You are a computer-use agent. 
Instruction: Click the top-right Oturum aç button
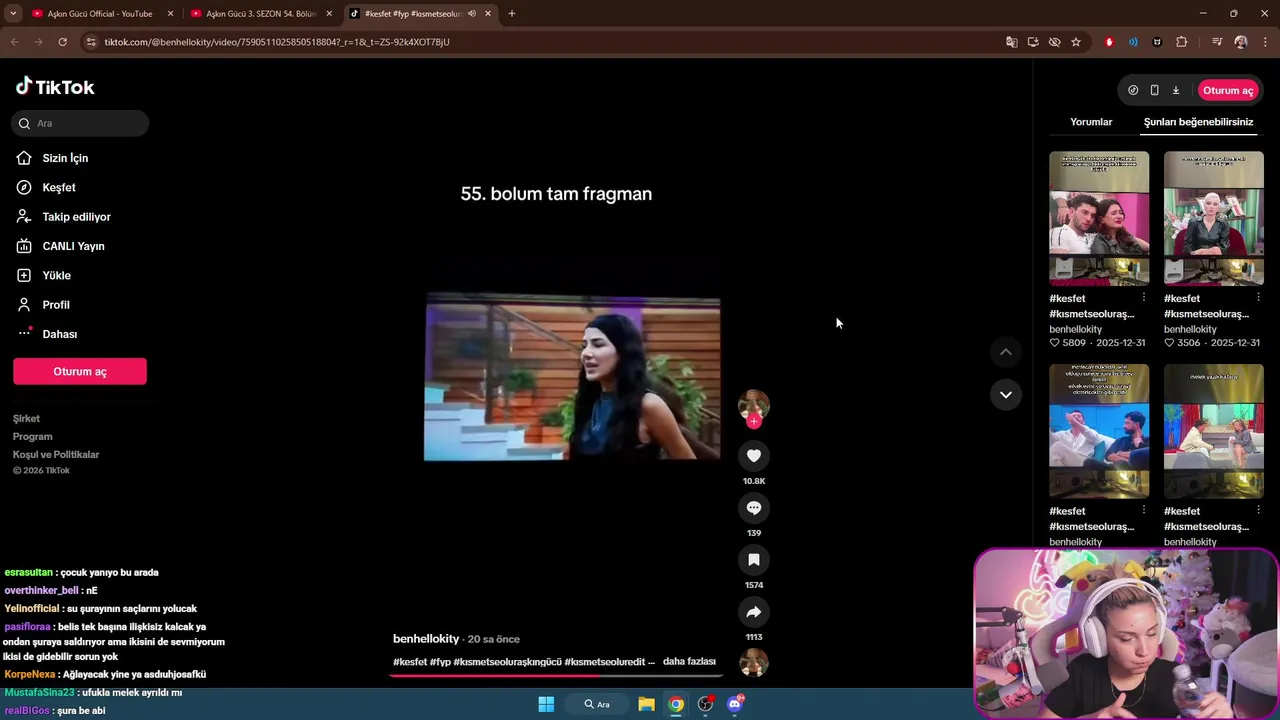(x=1228, y=90)
